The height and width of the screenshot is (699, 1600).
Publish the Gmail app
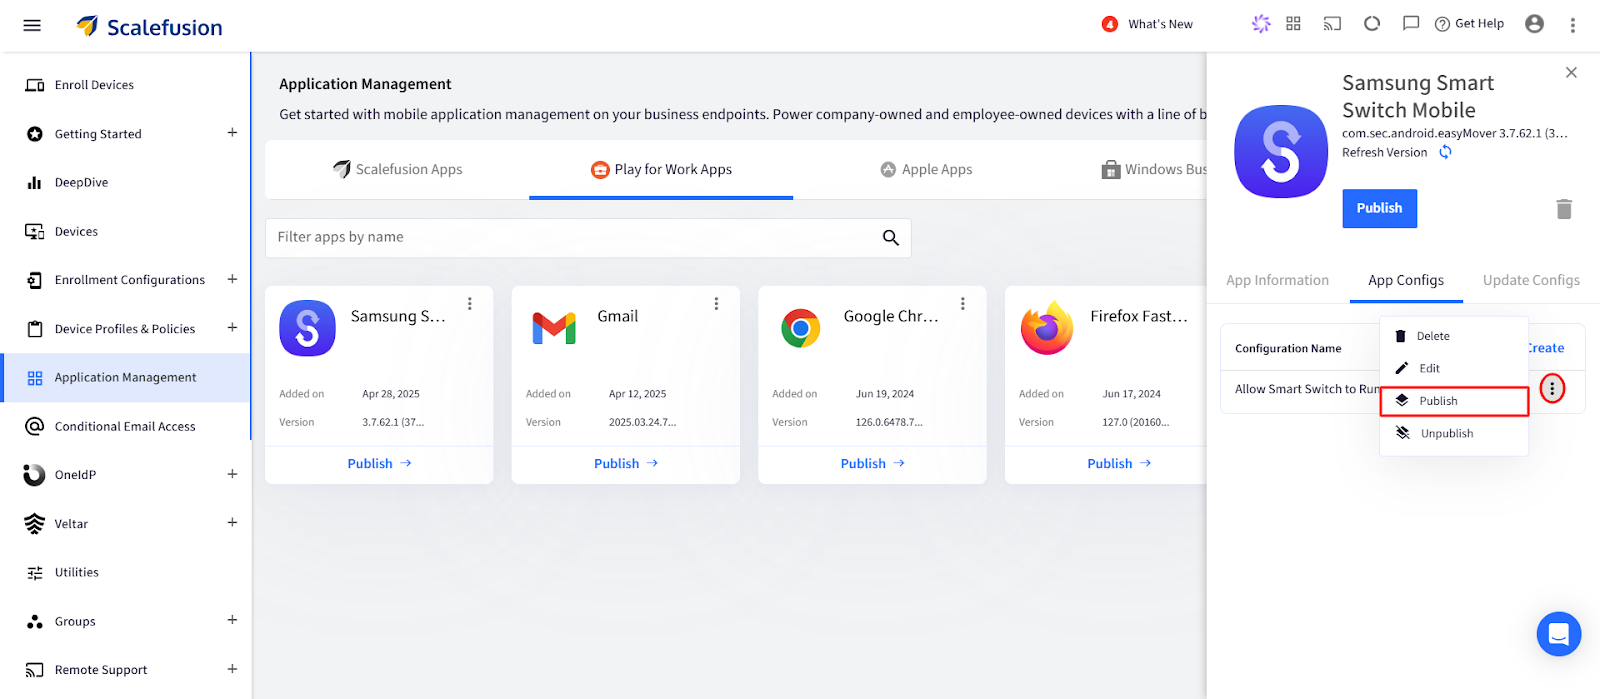626,464
